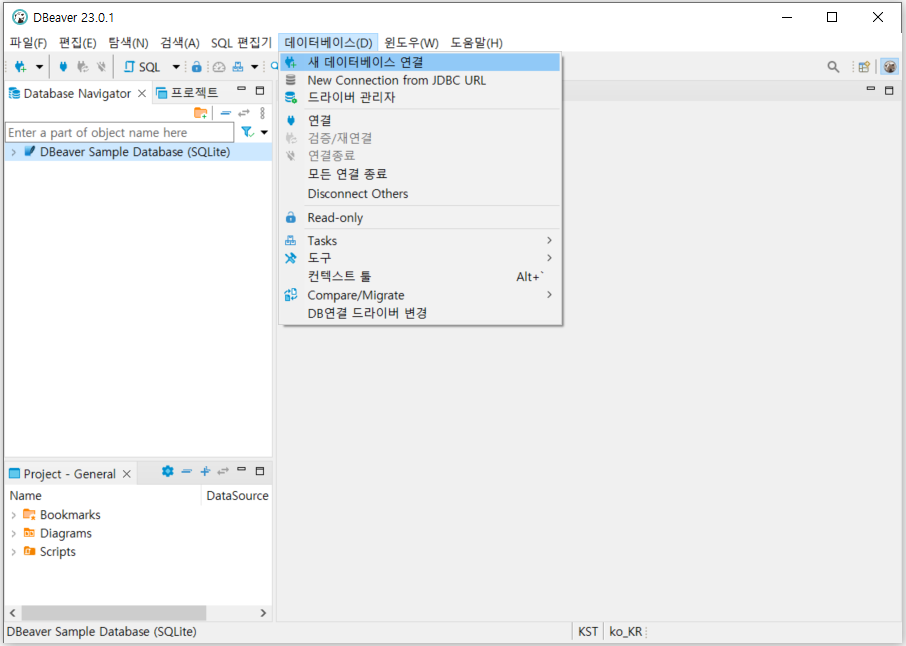
Task: Click the new connection plug icon in toolbar
Action: (x=20, y=67)
